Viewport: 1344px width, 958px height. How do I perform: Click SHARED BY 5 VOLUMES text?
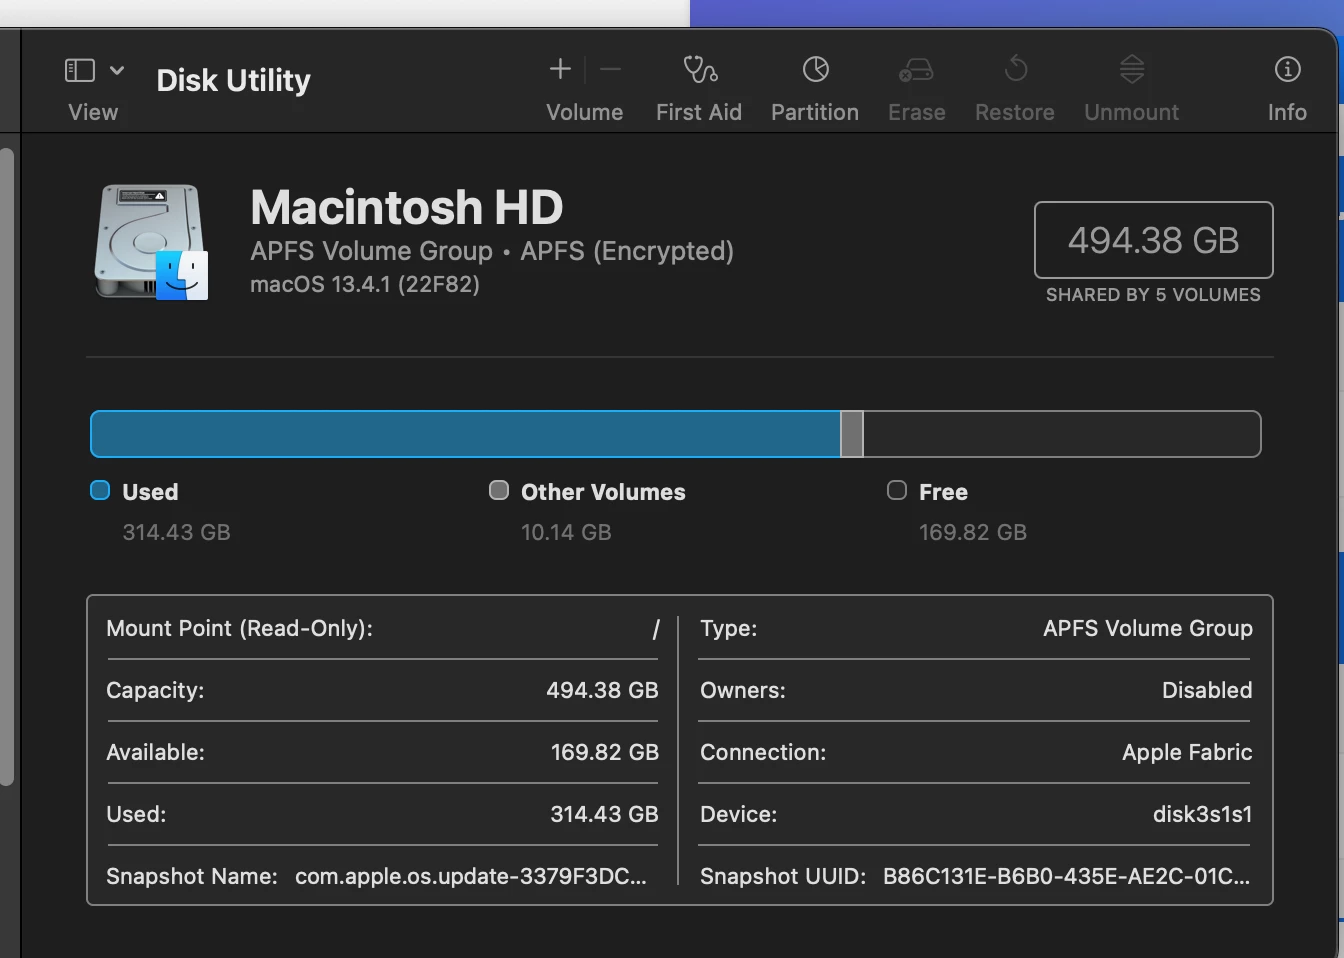1153,295
